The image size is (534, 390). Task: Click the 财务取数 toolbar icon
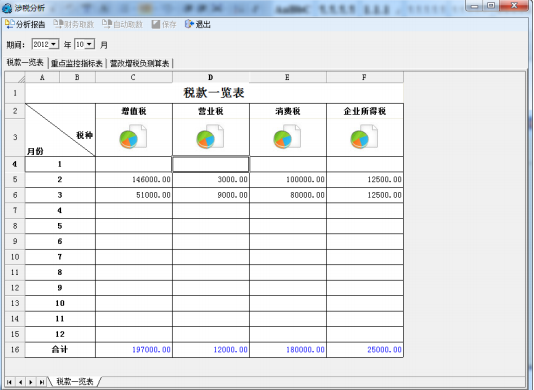click(x=58, y=24)
